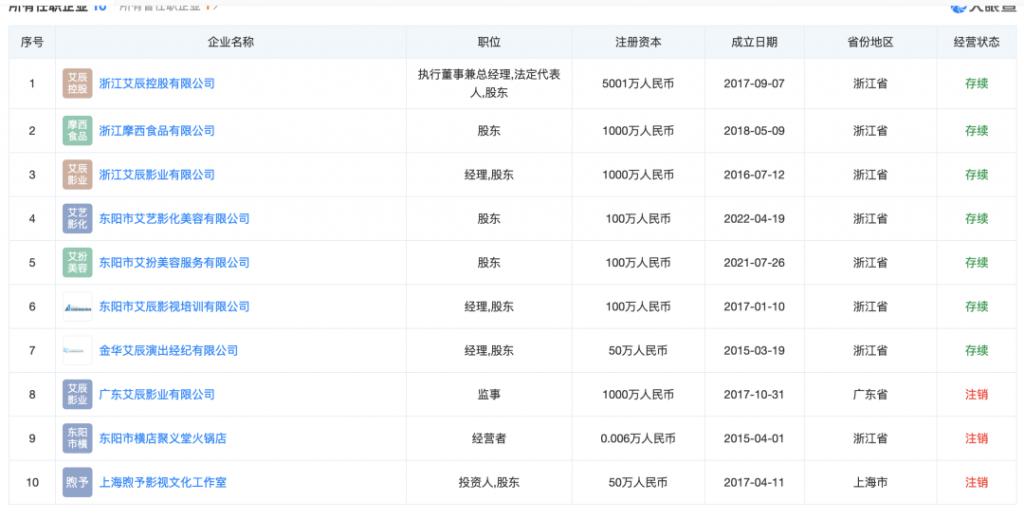Open the 浙江摩西食品有限公司 company link
Viewport: 1024px width, 520px height.
click(x=156, y=131)
